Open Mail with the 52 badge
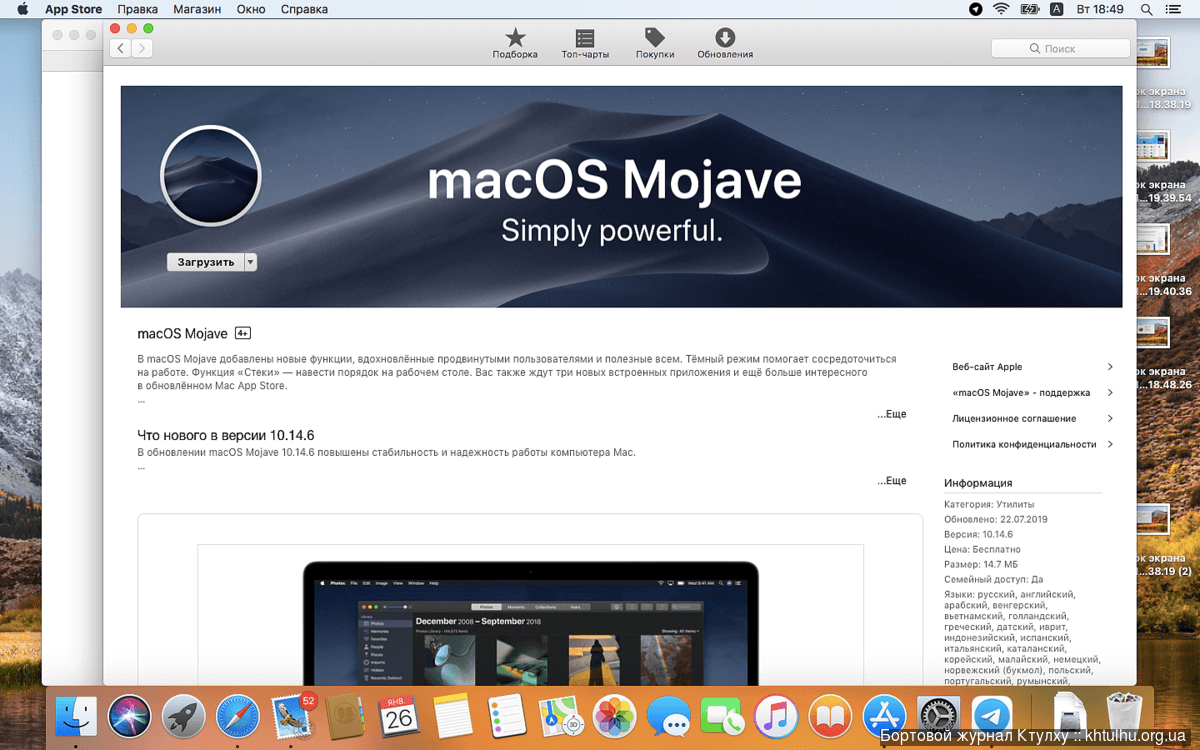Screen dimensions: 1200x750 click(293, 716)
